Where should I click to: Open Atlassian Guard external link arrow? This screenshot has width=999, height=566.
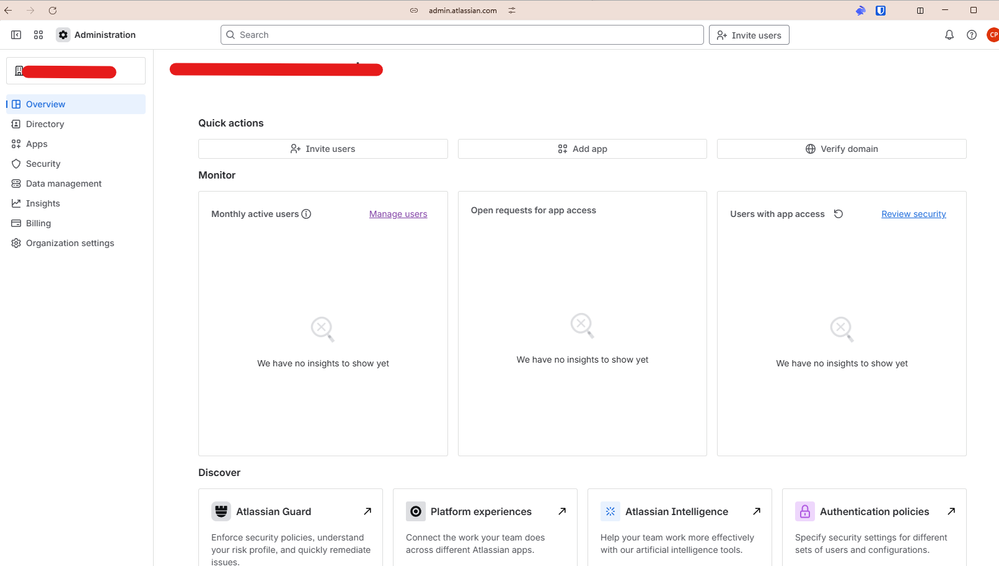(x=368, y=511)
